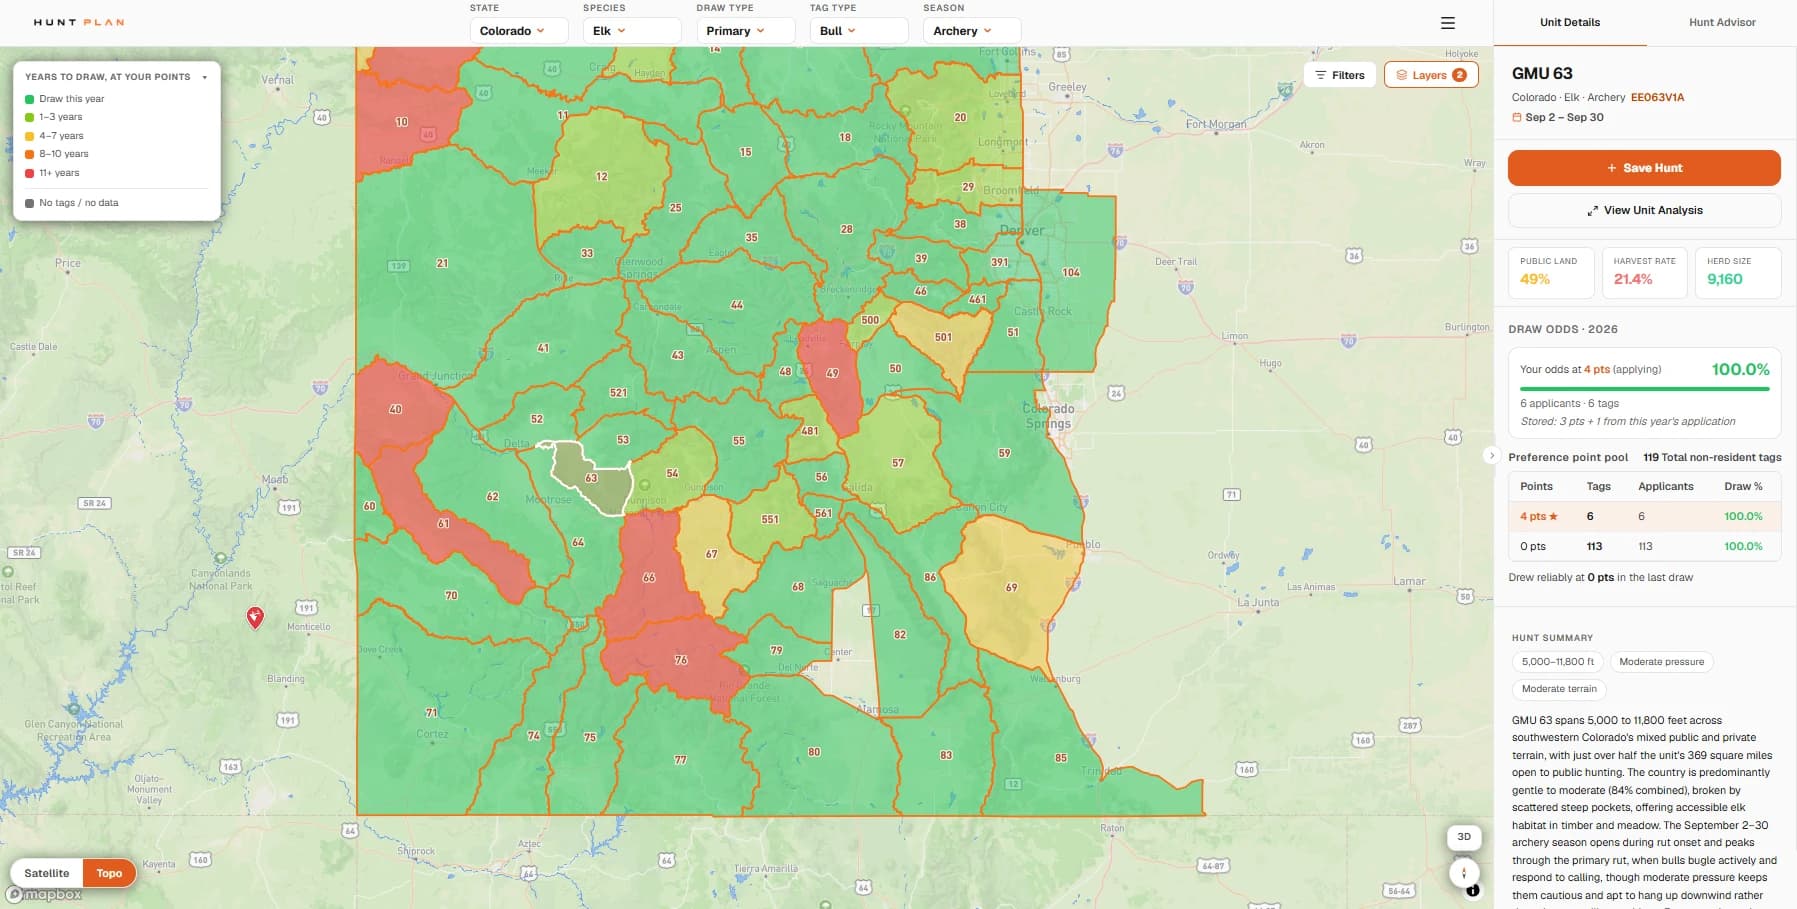The width and height of the screenshot is (1797, 909).
Task: Expand the Years to Draw legend dropdown
Action: click(x=205, y=77)
